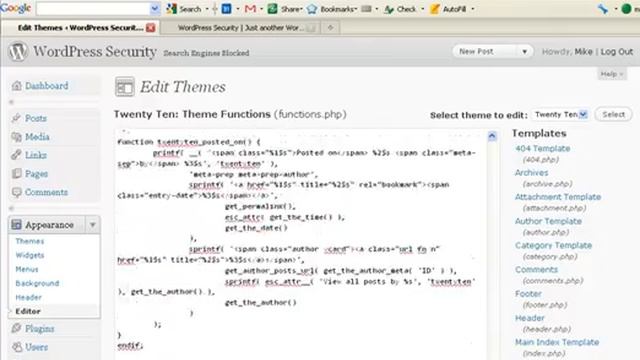The width and height of the screenshot is (640, 360).
Task: Click the Edit Themes page icon
Action: click(124, 87)
